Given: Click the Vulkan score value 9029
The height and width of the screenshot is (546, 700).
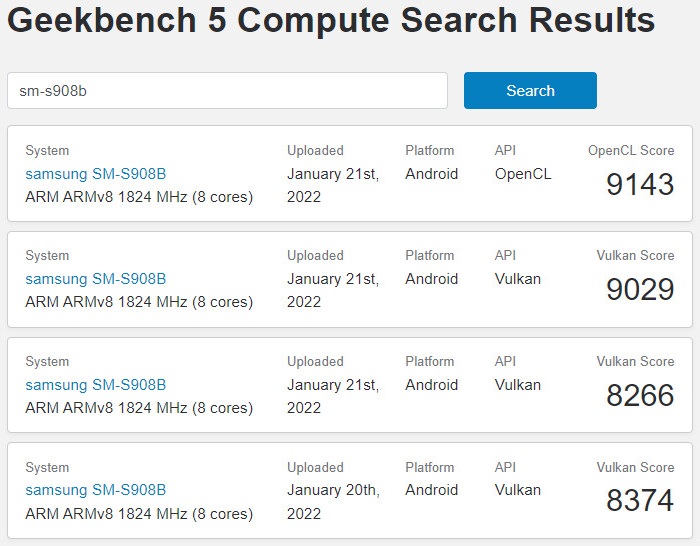Looking at the screenshot, I should tap(640, 289).
